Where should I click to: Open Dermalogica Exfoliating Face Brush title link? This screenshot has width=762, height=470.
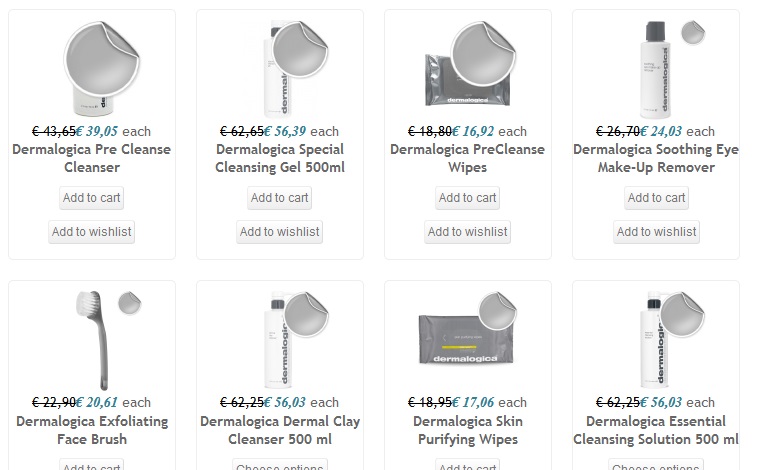click(92, 430)
